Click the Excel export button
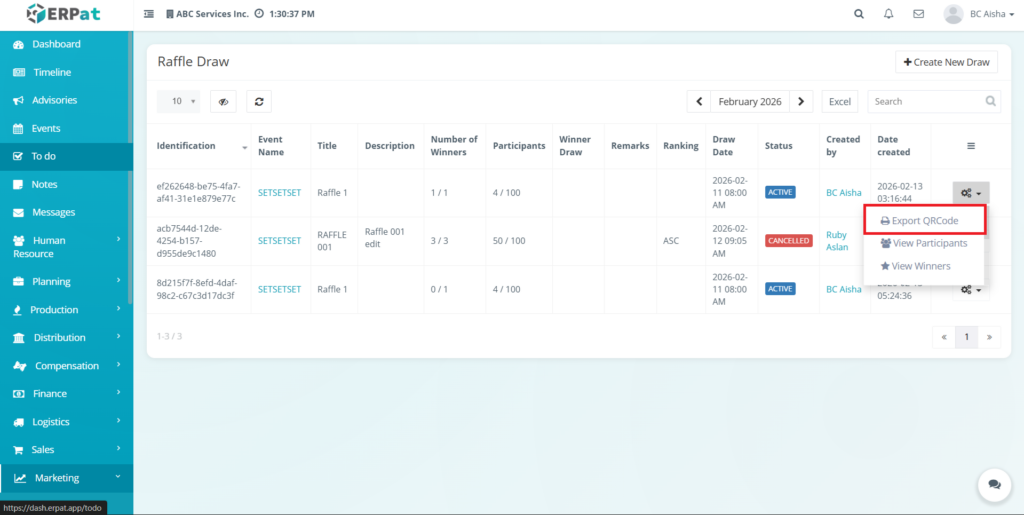This screenshot has height=515, width=1024. (x=840, y=101)
